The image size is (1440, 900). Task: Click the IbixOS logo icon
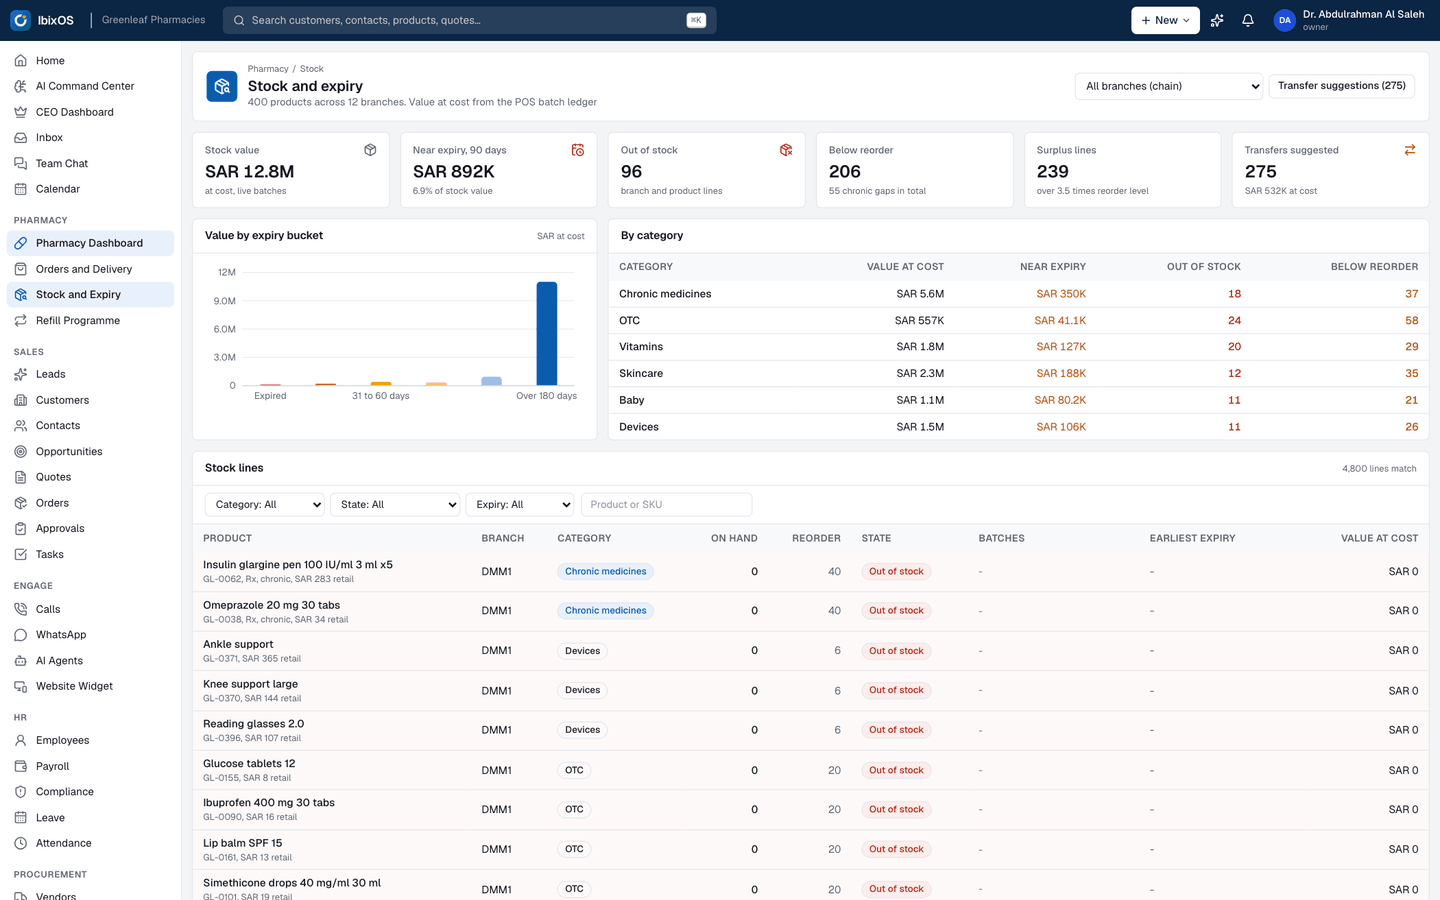click(20, 20)
